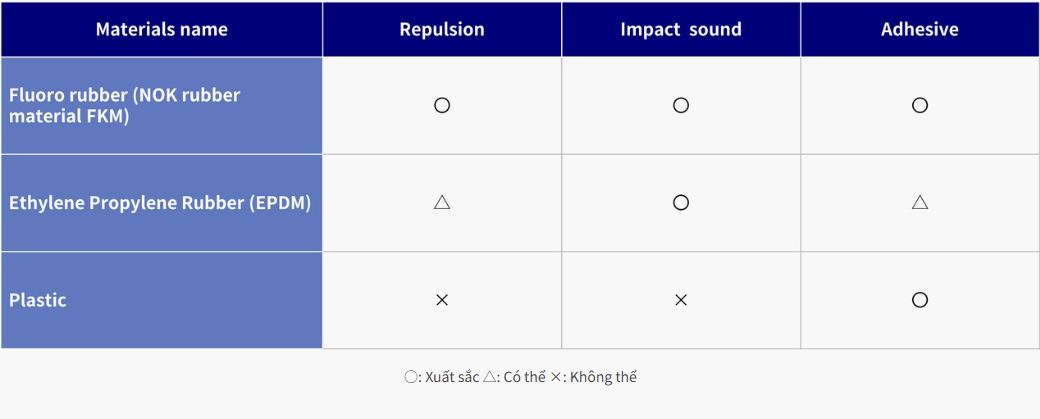Image resolution: width=1040 pixels, height=419 pixels.
Task: Select the triangle symbol for EPDM Repulsion
Action: click(x=442, y=202)
